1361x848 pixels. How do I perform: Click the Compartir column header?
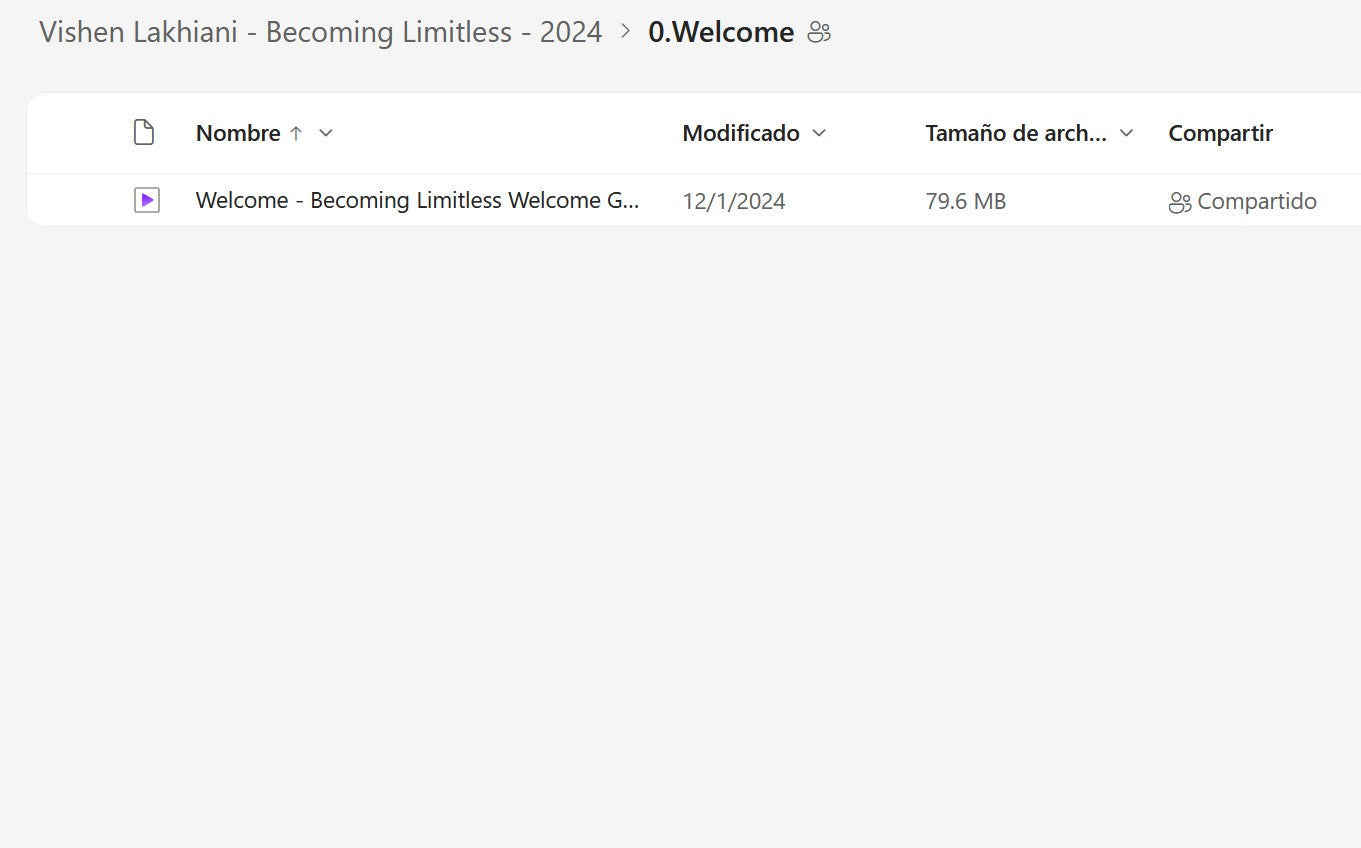click(x=1220, y=133)
